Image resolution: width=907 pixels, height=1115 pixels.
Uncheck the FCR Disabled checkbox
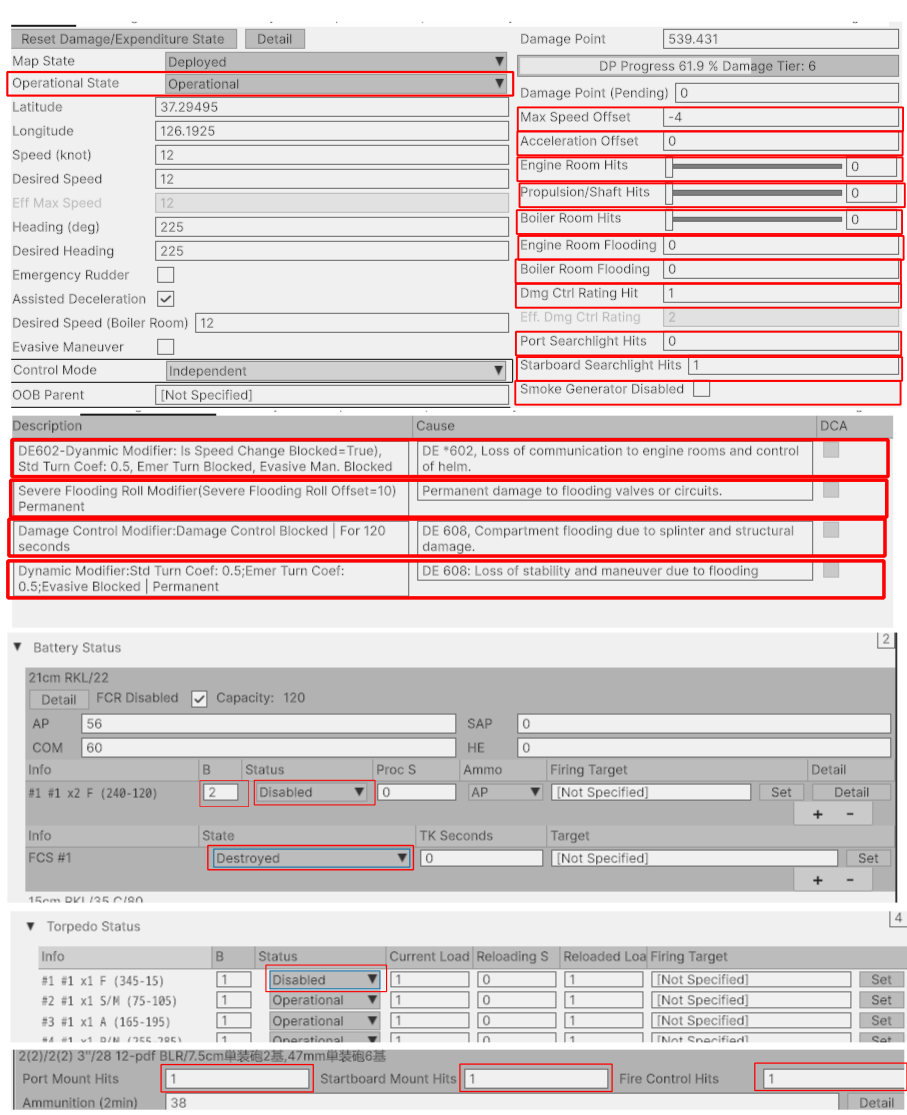click(199, 699)
